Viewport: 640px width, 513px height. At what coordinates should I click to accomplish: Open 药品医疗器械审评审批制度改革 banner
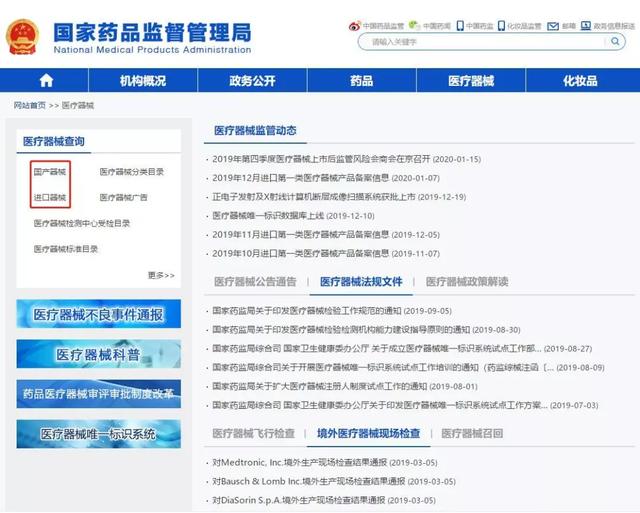point(98,394)
